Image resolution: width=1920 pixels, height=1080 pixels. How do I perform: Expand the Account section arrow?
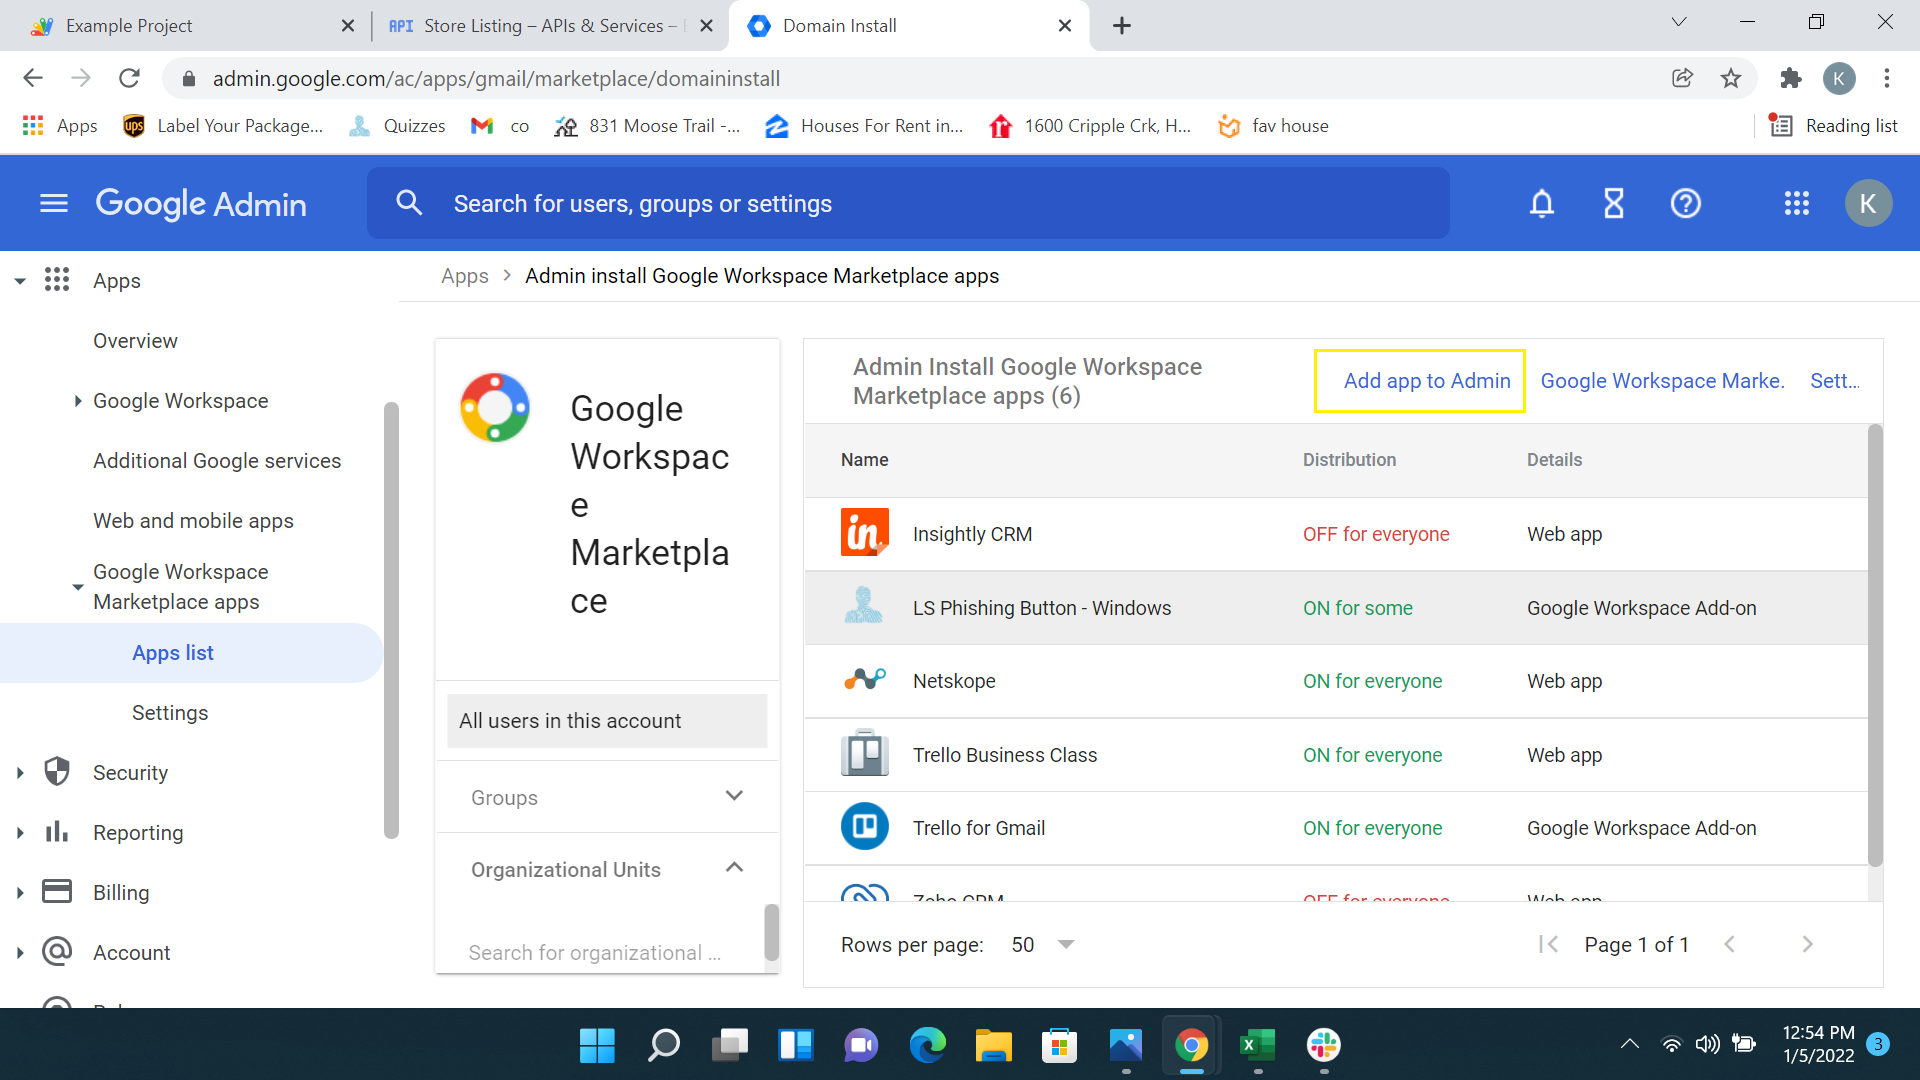tap(20, 953)
